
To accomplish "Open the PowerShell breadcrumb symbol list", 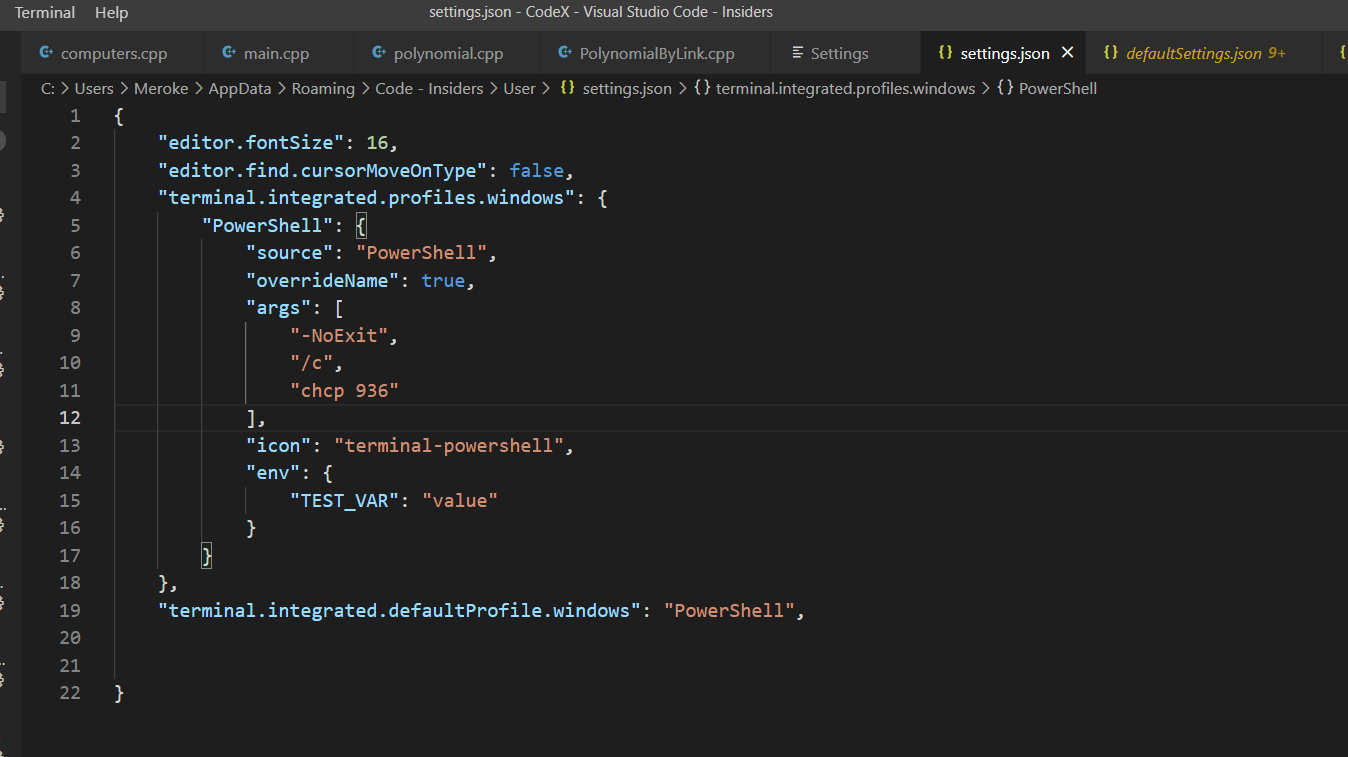I will pos(1058,88).
